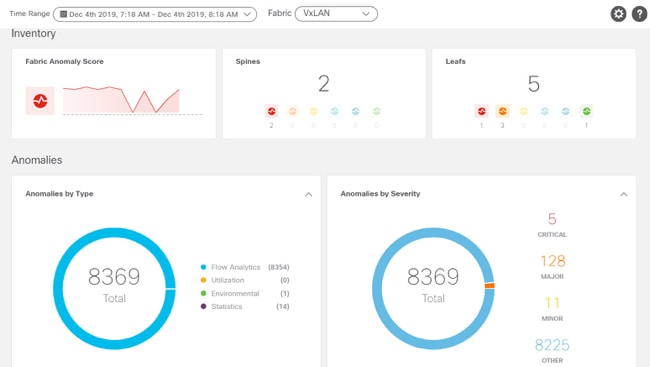Click the blue Flow Analytics legend dot
Viewport: 650px width, 367px height.
click(203, 267)
